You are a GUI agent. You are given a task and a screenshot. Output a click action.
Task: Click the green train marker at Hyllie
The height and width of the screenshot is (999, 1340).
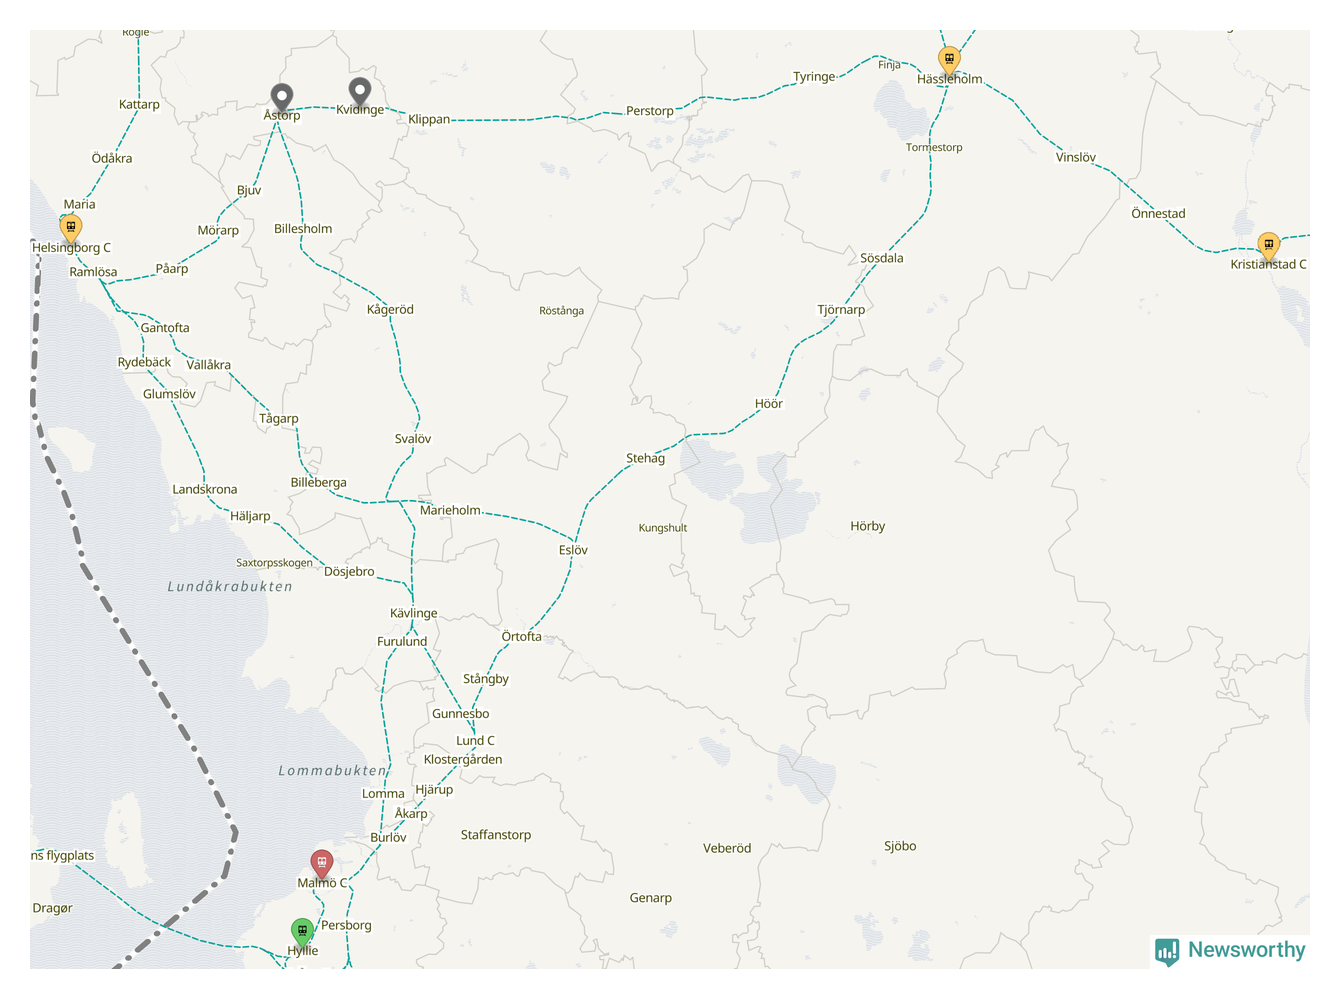click(302, 932)
